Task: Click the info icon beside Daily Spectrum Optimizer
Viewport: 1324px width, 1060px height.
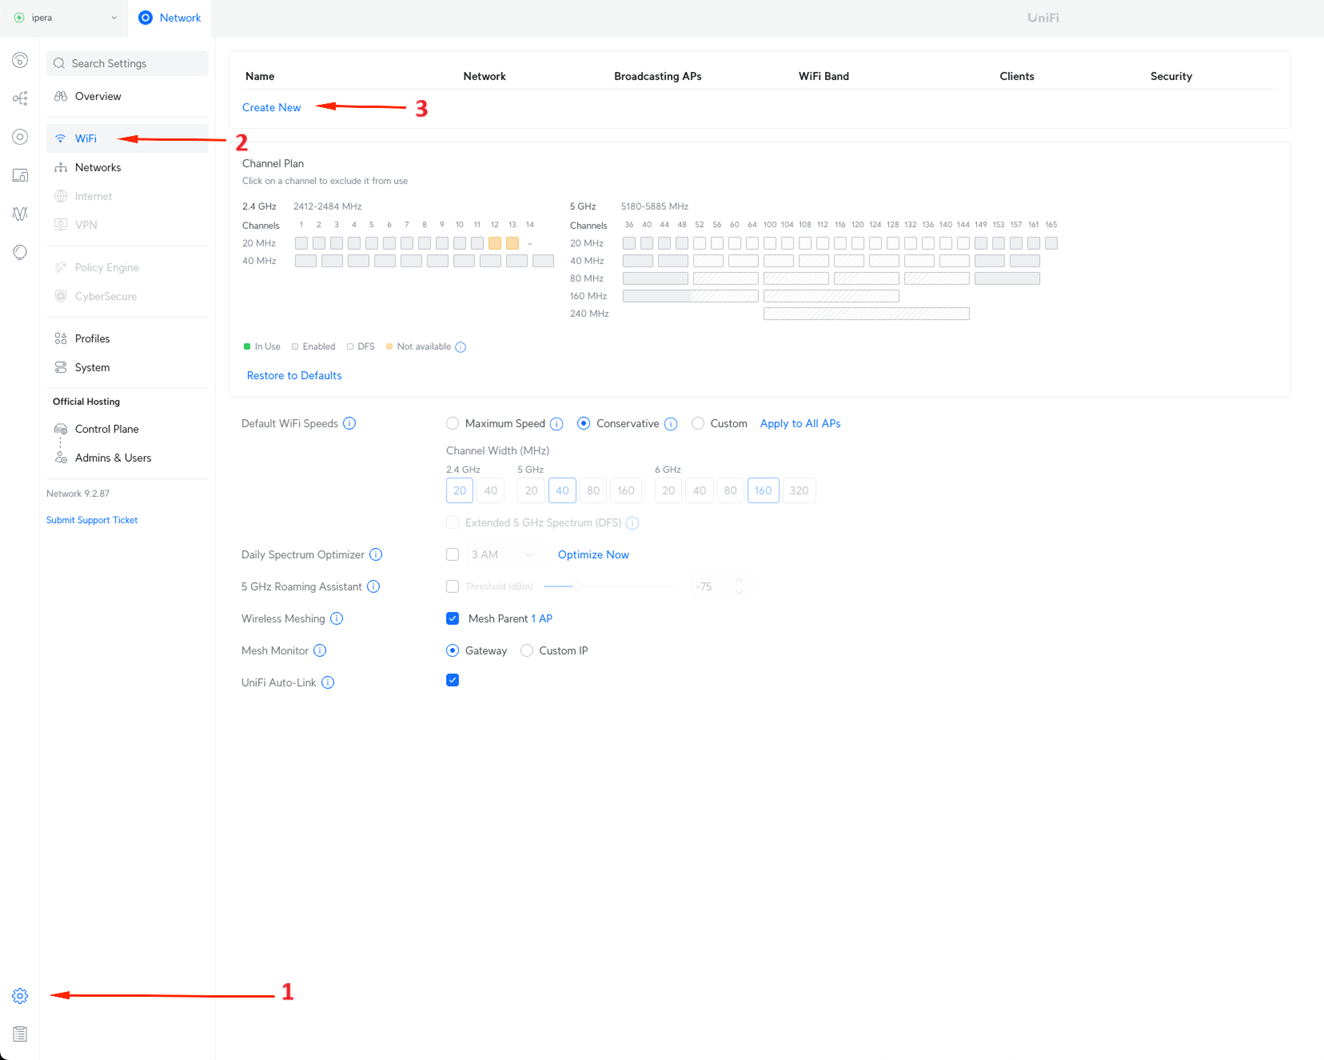Action: [376, 554]
